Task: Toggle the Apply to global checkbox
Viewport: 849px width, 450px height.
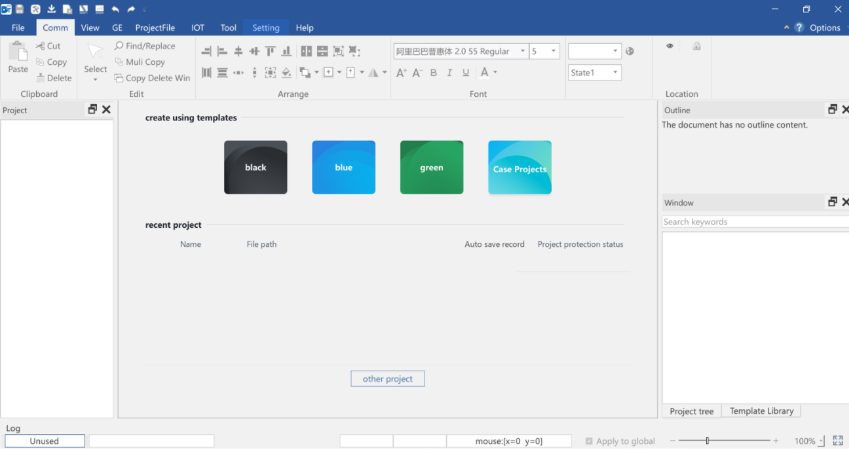Action: [589, 441]
